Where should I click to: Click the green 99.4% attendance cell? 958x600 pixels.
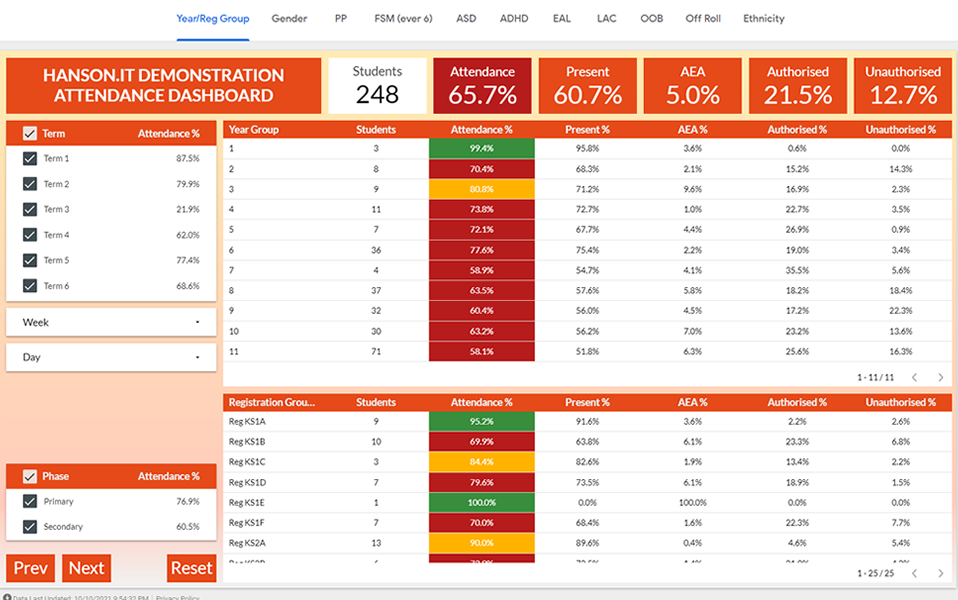coord(481,148)
